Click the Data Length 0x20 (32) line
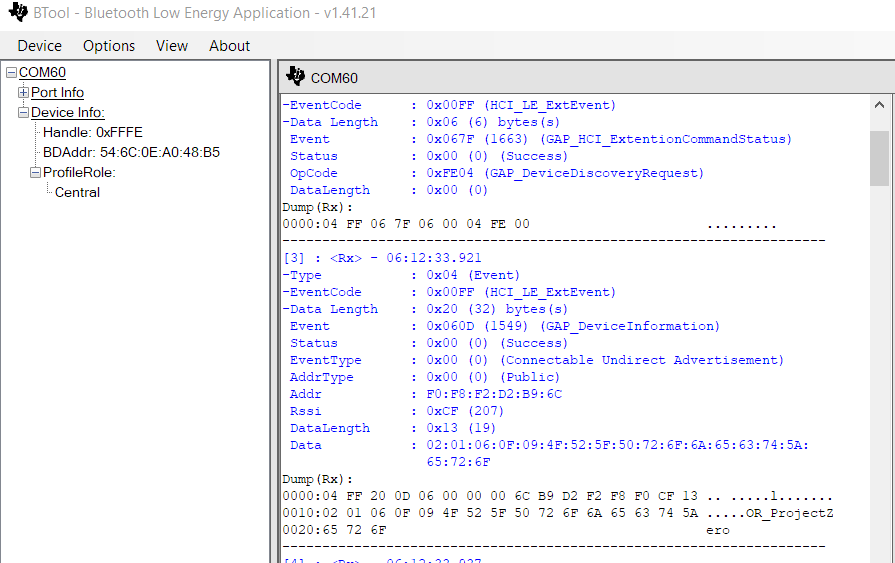 (425, 309)
